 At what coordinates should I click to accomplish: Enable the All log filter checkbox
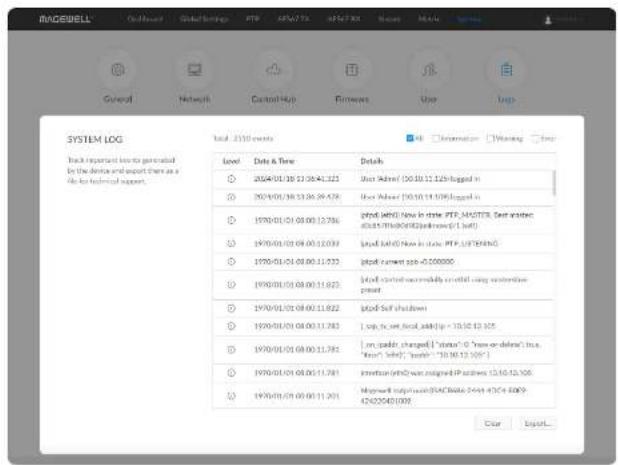pos(410,138)
